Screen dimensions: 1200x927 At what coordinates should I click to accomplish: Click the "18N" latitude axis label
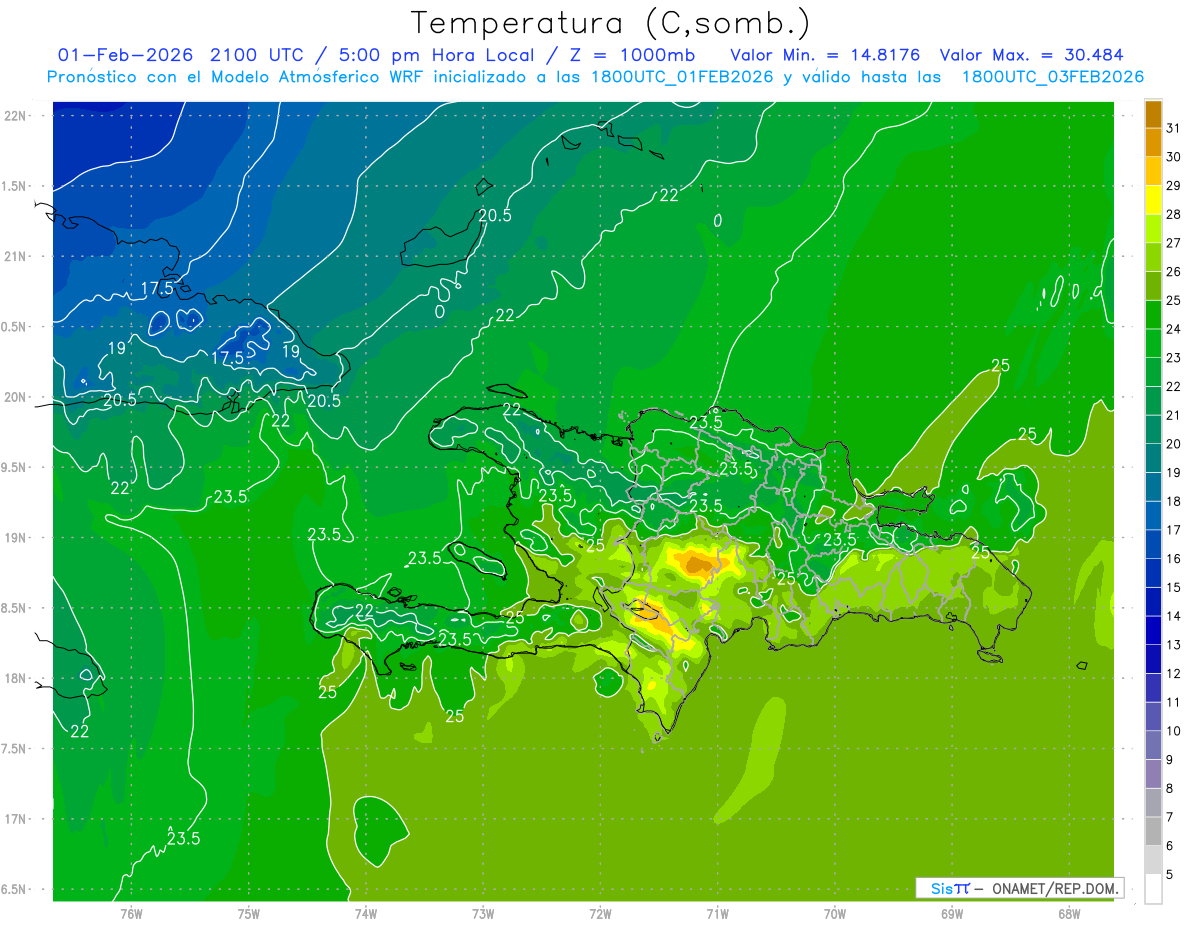pyautogui.click(x=15, y=678)
